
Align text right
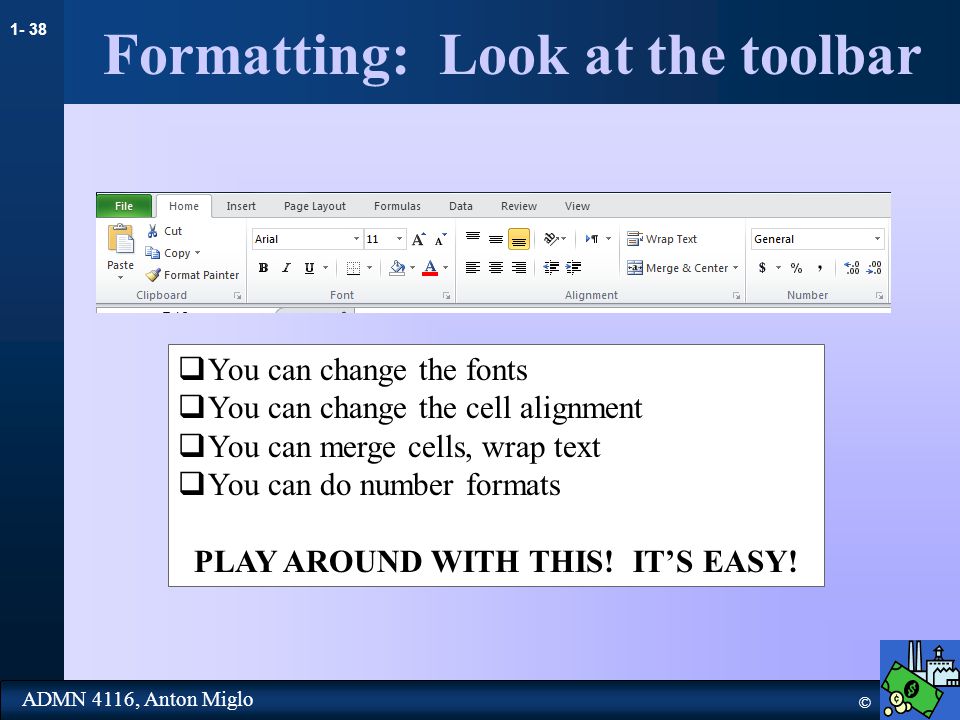(519, 268)
